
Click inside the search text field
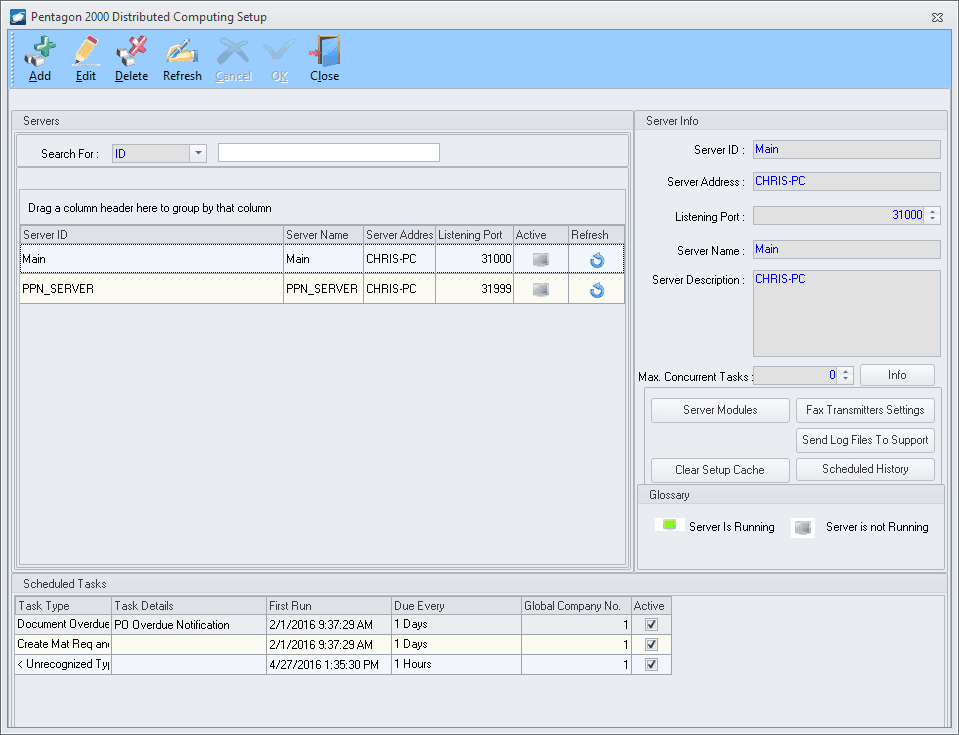329,152
